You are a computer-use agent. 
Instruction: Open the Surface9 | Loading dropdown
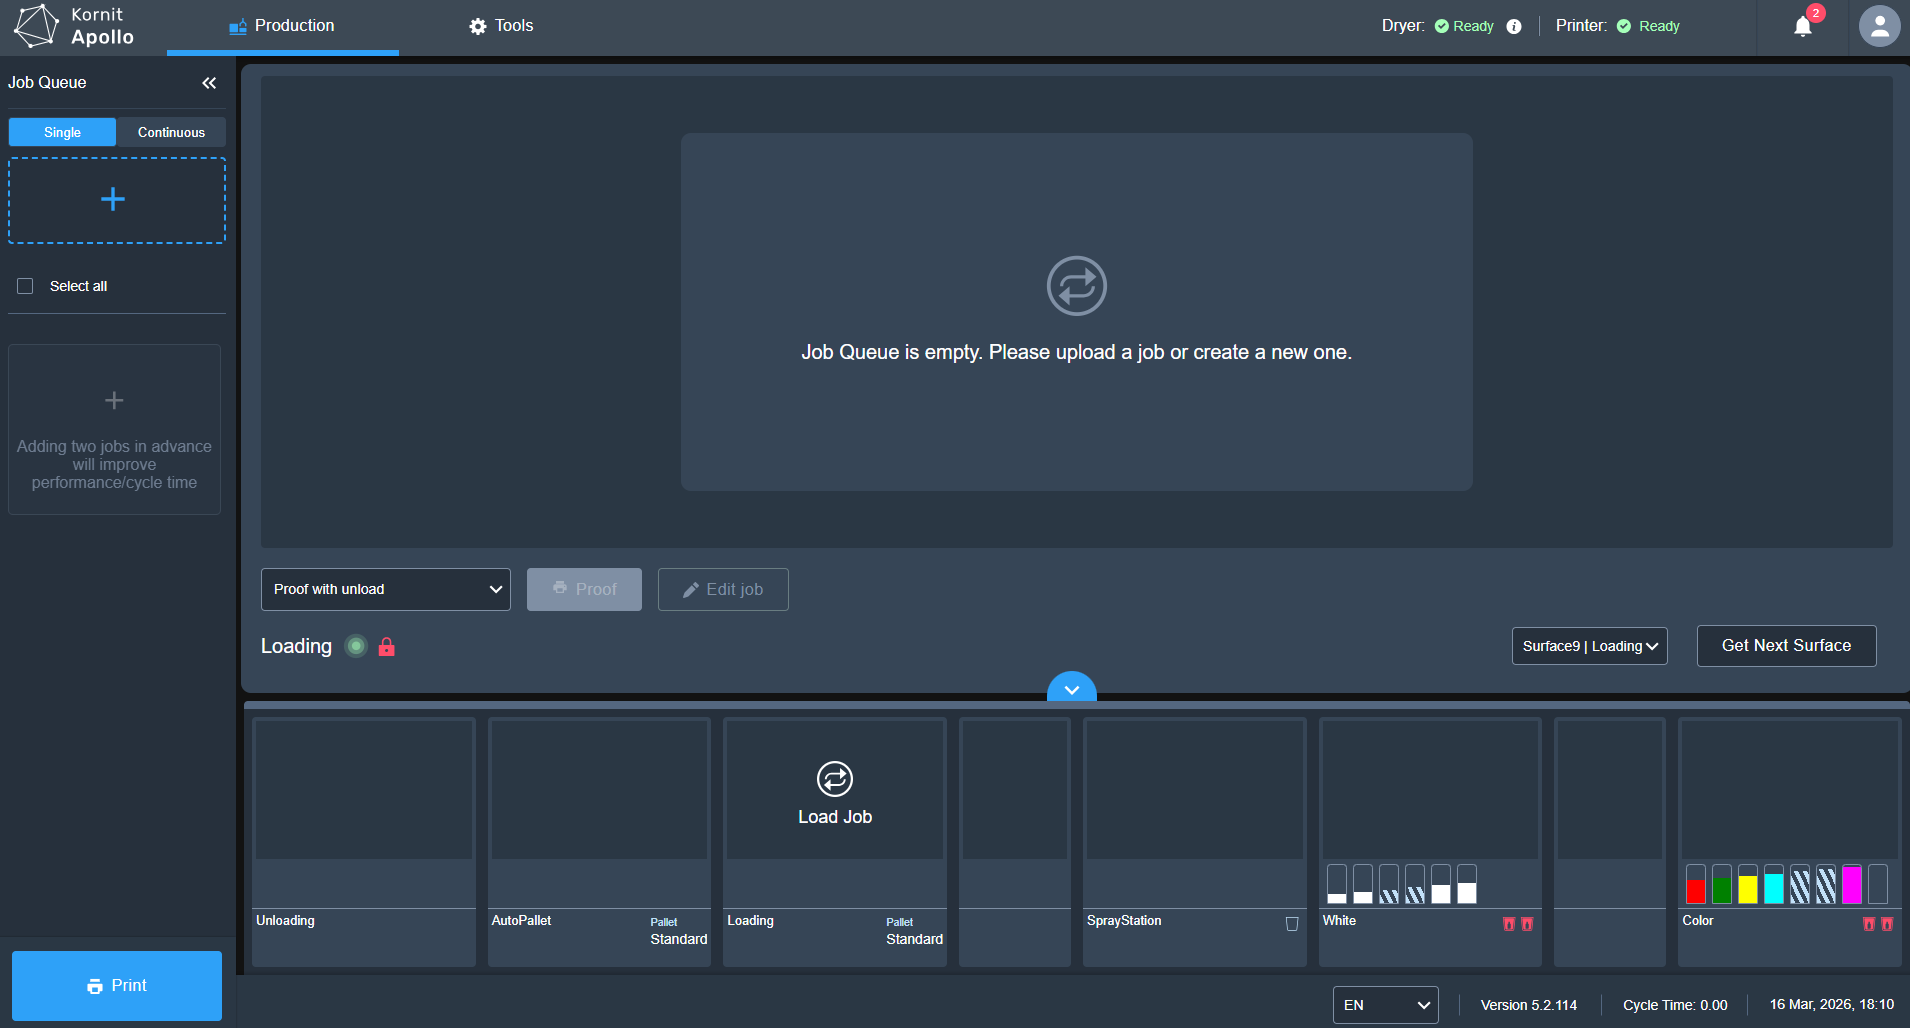[1589, 646]
